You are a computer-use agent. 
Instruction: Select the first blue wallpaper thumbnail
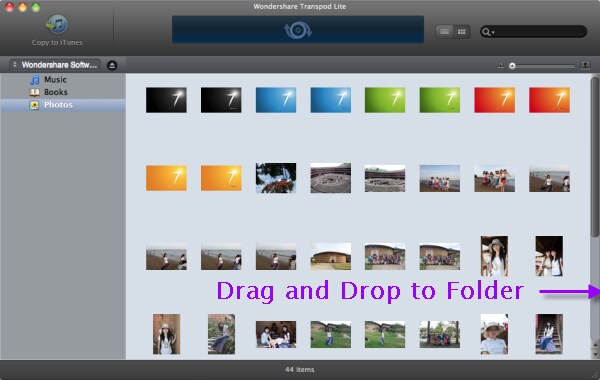tap(276, 100)
